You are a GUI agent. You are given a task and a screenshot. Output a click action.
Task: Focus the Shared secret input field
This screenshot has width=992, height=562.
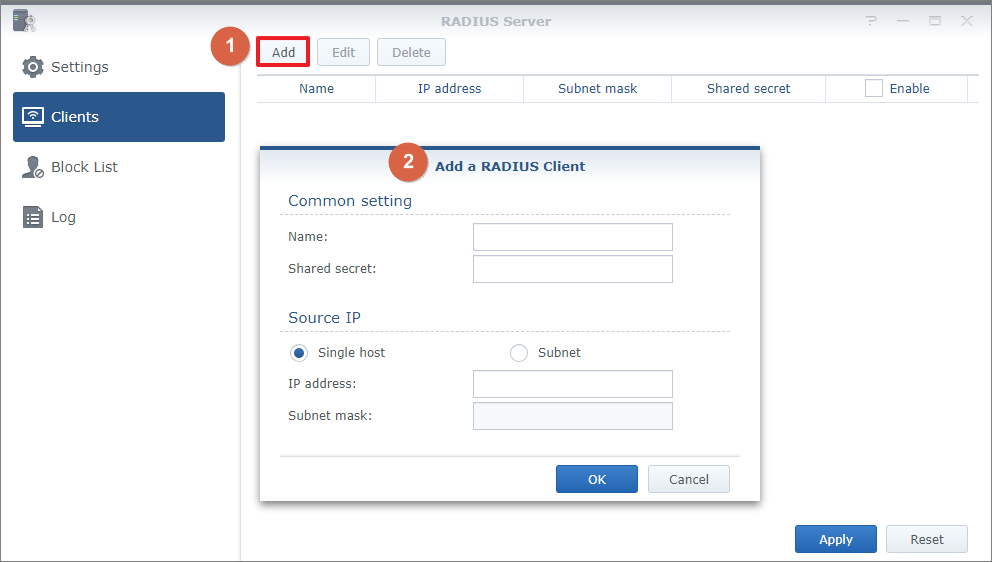(x=573, y=269)
